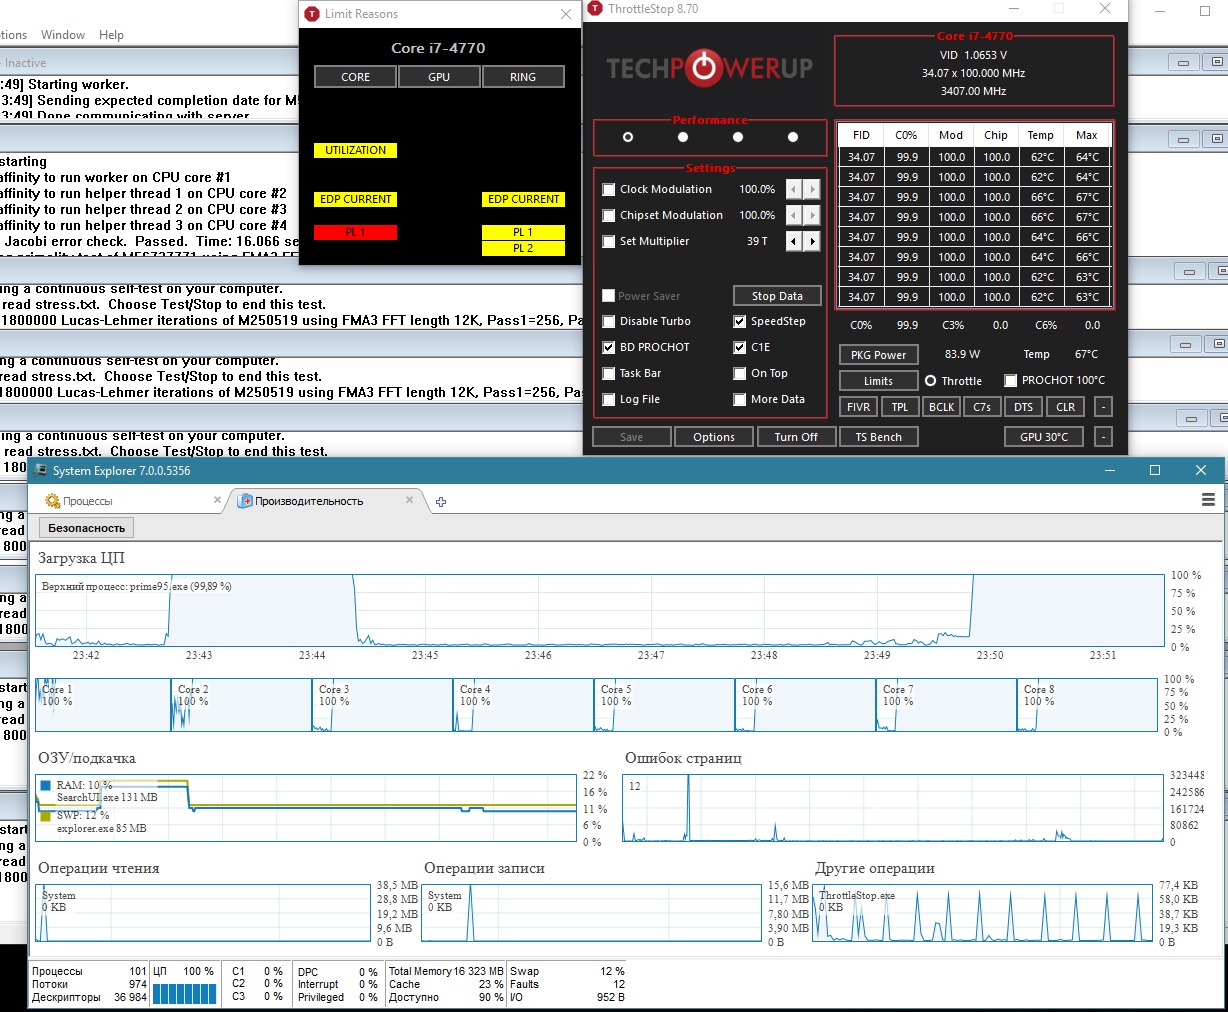Click the C7s button
The image size is (1228, 1012).
982,407
